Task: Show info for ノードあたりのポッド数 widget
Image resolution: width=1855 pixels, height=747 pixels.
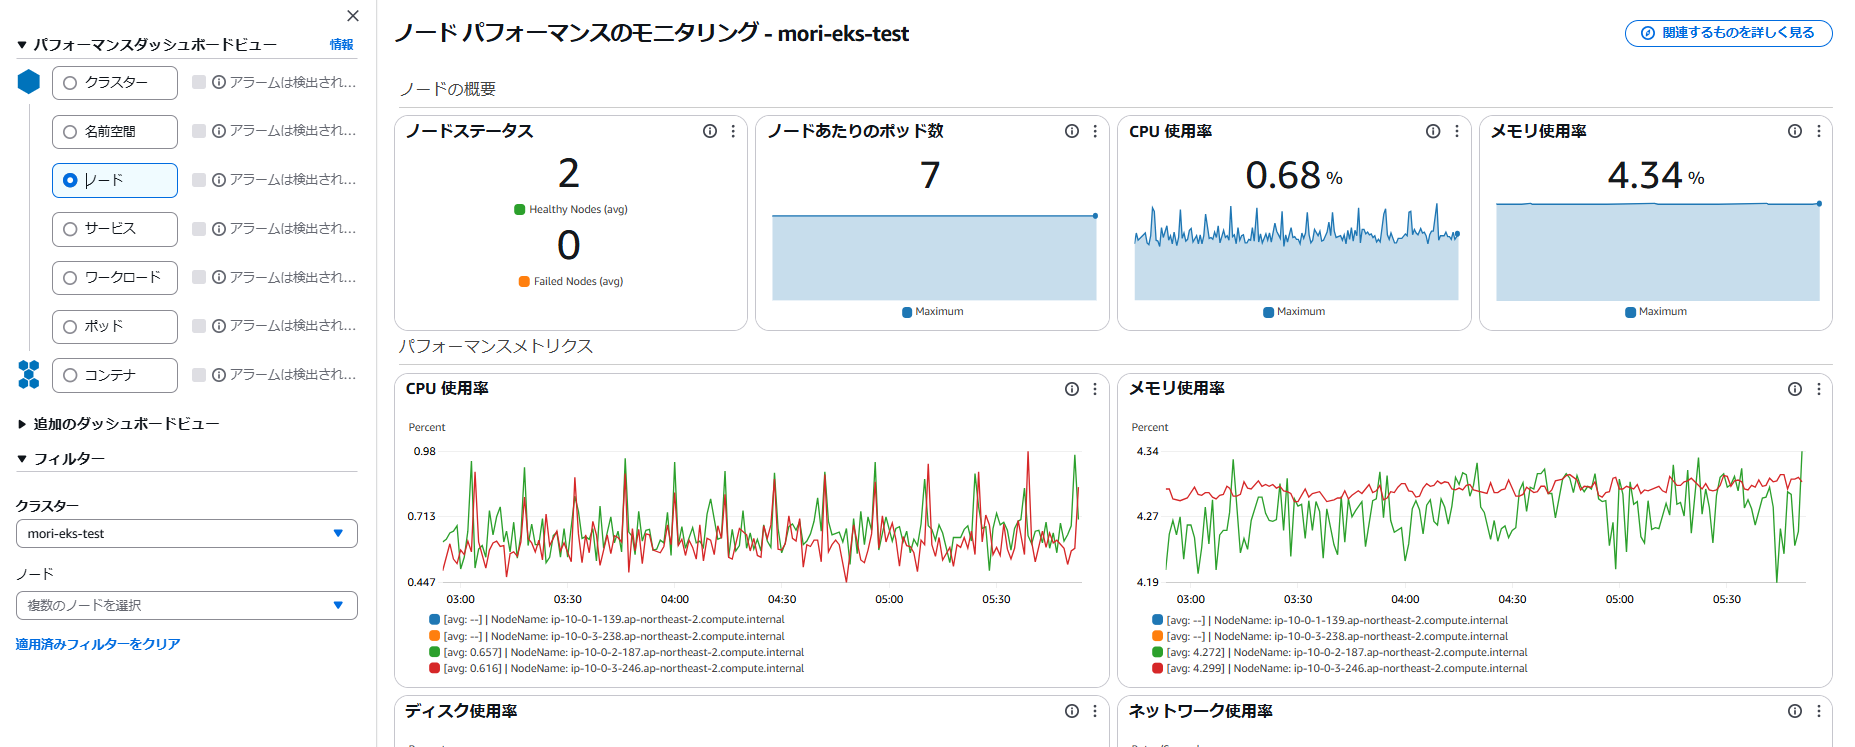Action: pos(1072,131)
